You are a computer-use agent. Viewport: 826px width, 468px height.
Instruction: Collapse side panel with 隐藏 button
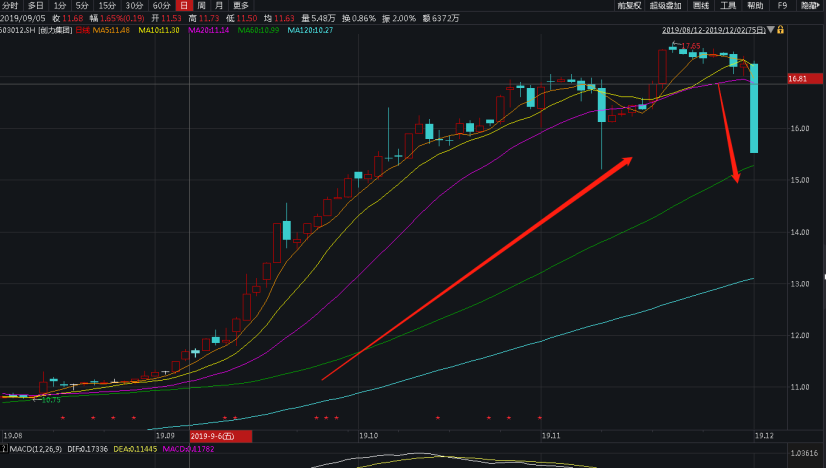click(x=808, y=5)
